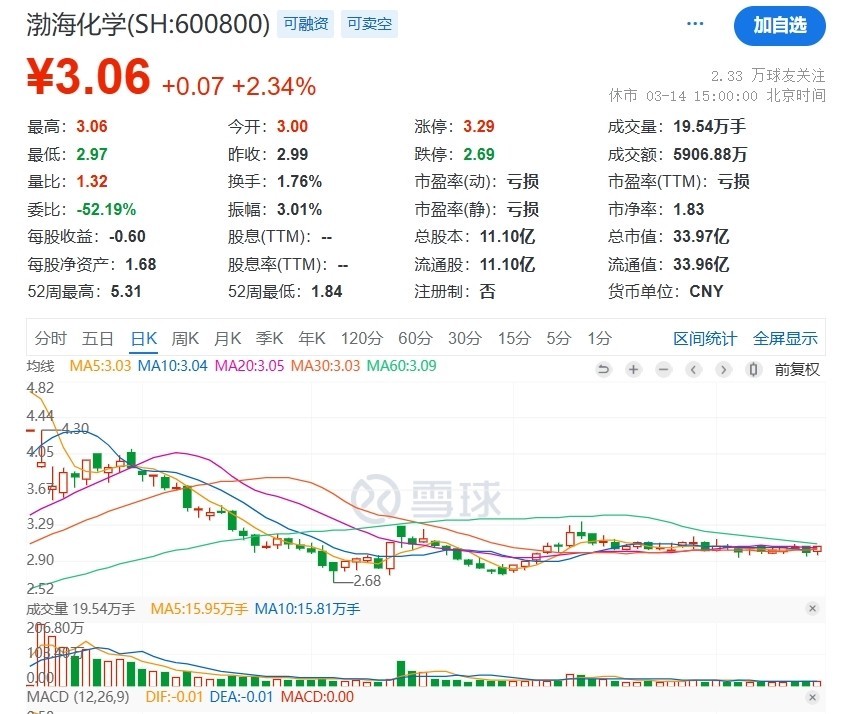Close the MACD indicator panel
This screenshot has height=714, width=844.
pos(812,697)
